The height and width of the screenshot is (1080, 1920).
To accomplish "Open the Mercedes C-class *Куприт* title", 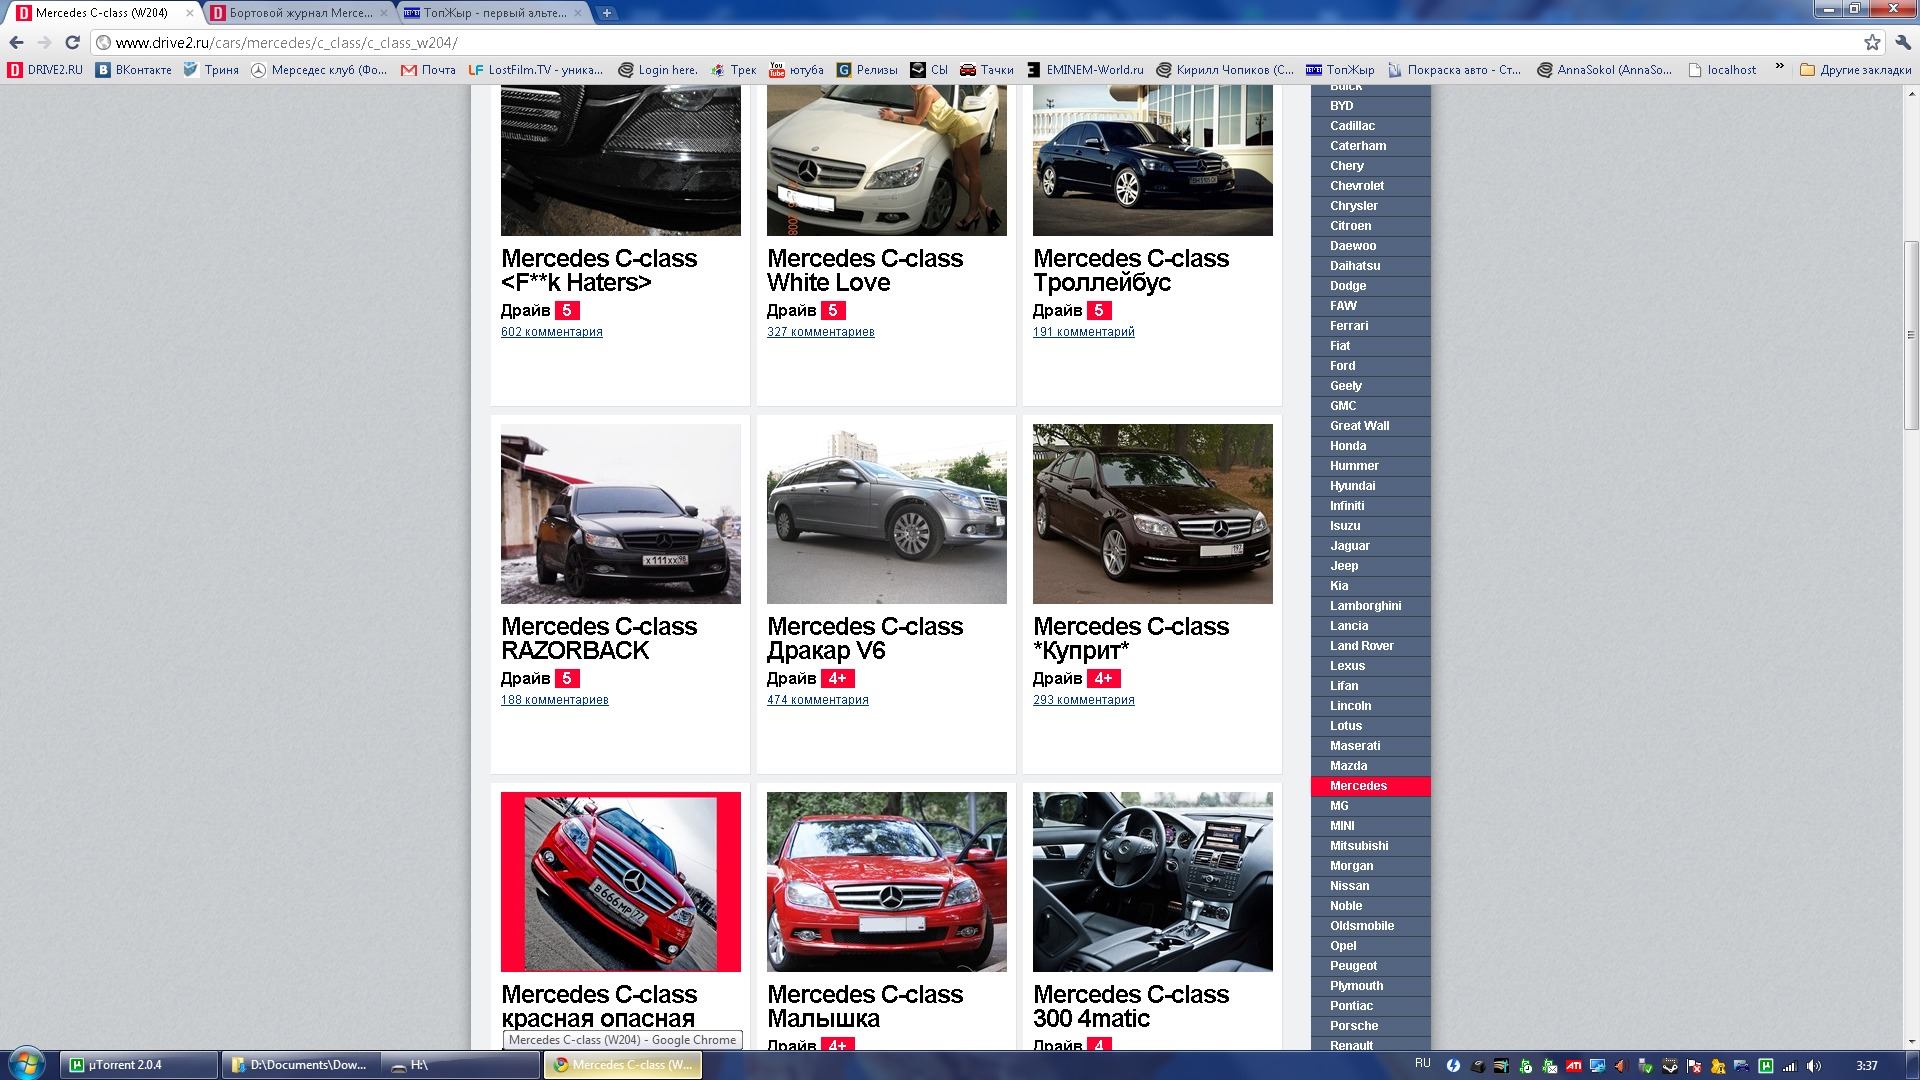I will tap(1131, 638).
